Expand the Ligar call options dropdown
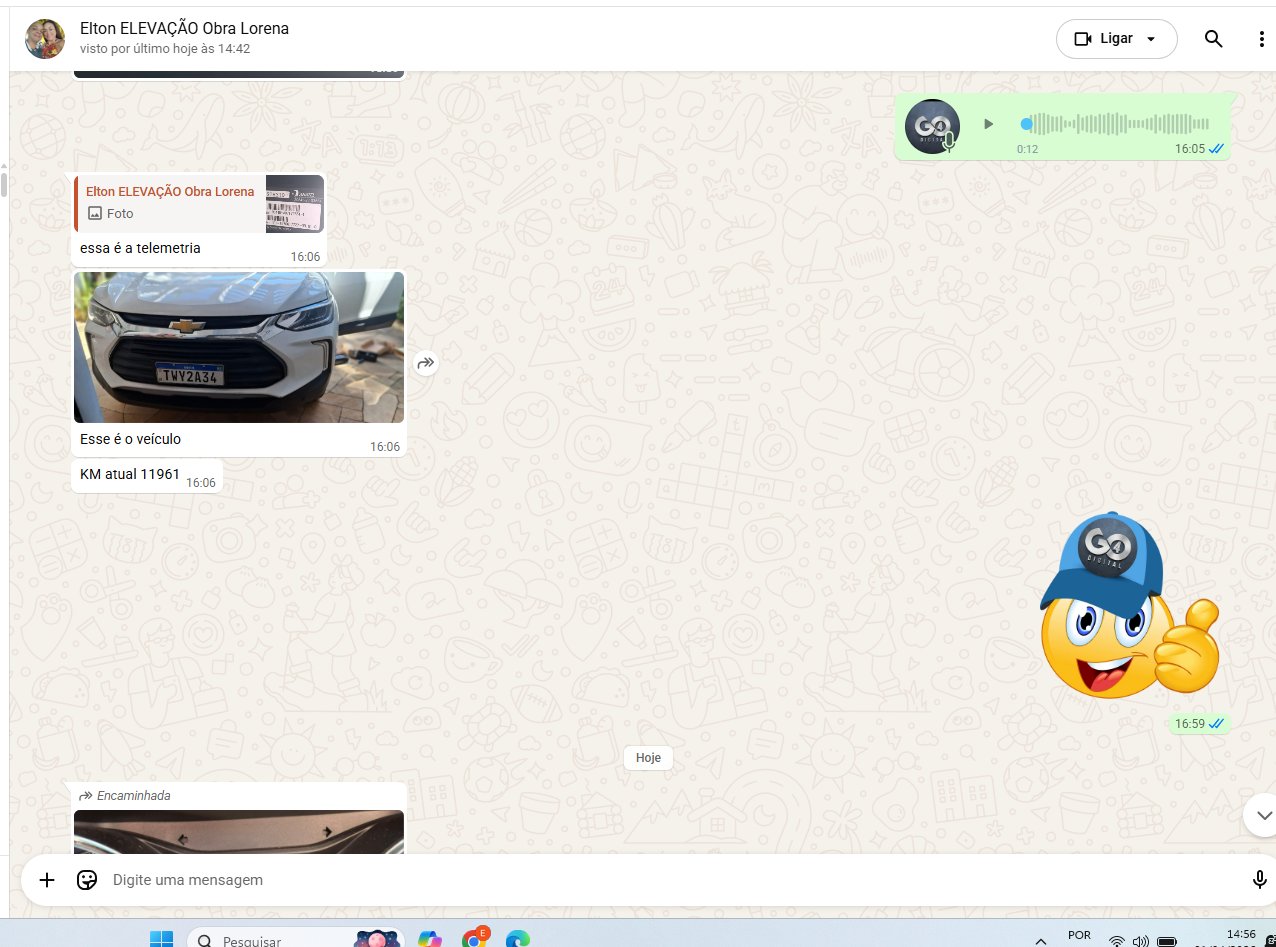1276x947 pixels. (1150, 39)
